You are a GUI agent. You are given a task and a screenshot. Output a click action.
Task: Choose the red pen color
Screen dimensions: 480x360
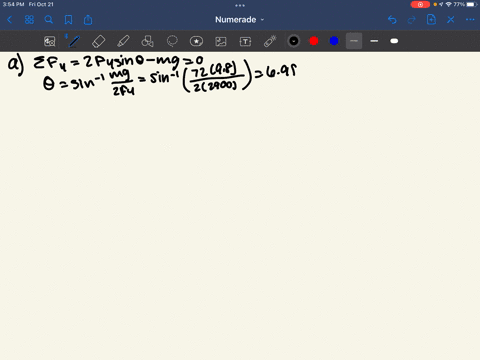[x=314, y=41]
